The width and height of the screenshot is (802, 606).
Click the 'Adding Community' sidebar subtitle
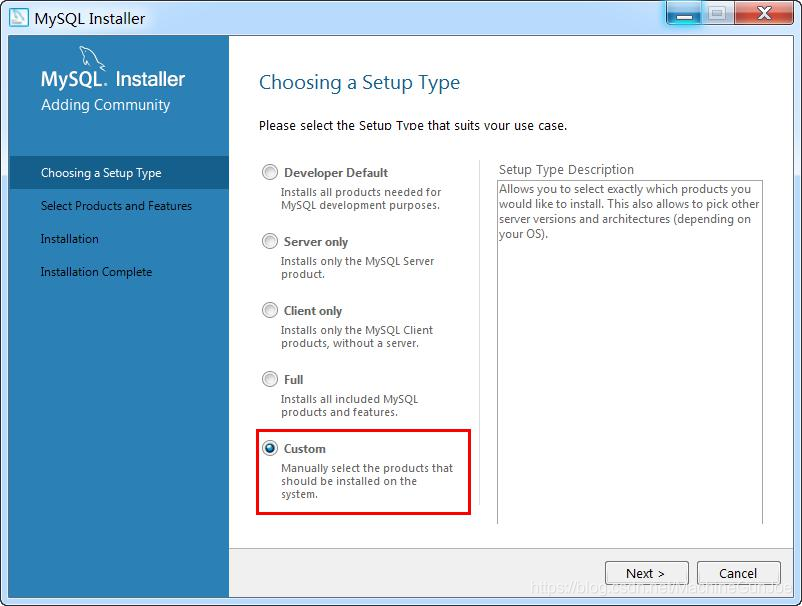pyautogui.click(x=105, y=105)
